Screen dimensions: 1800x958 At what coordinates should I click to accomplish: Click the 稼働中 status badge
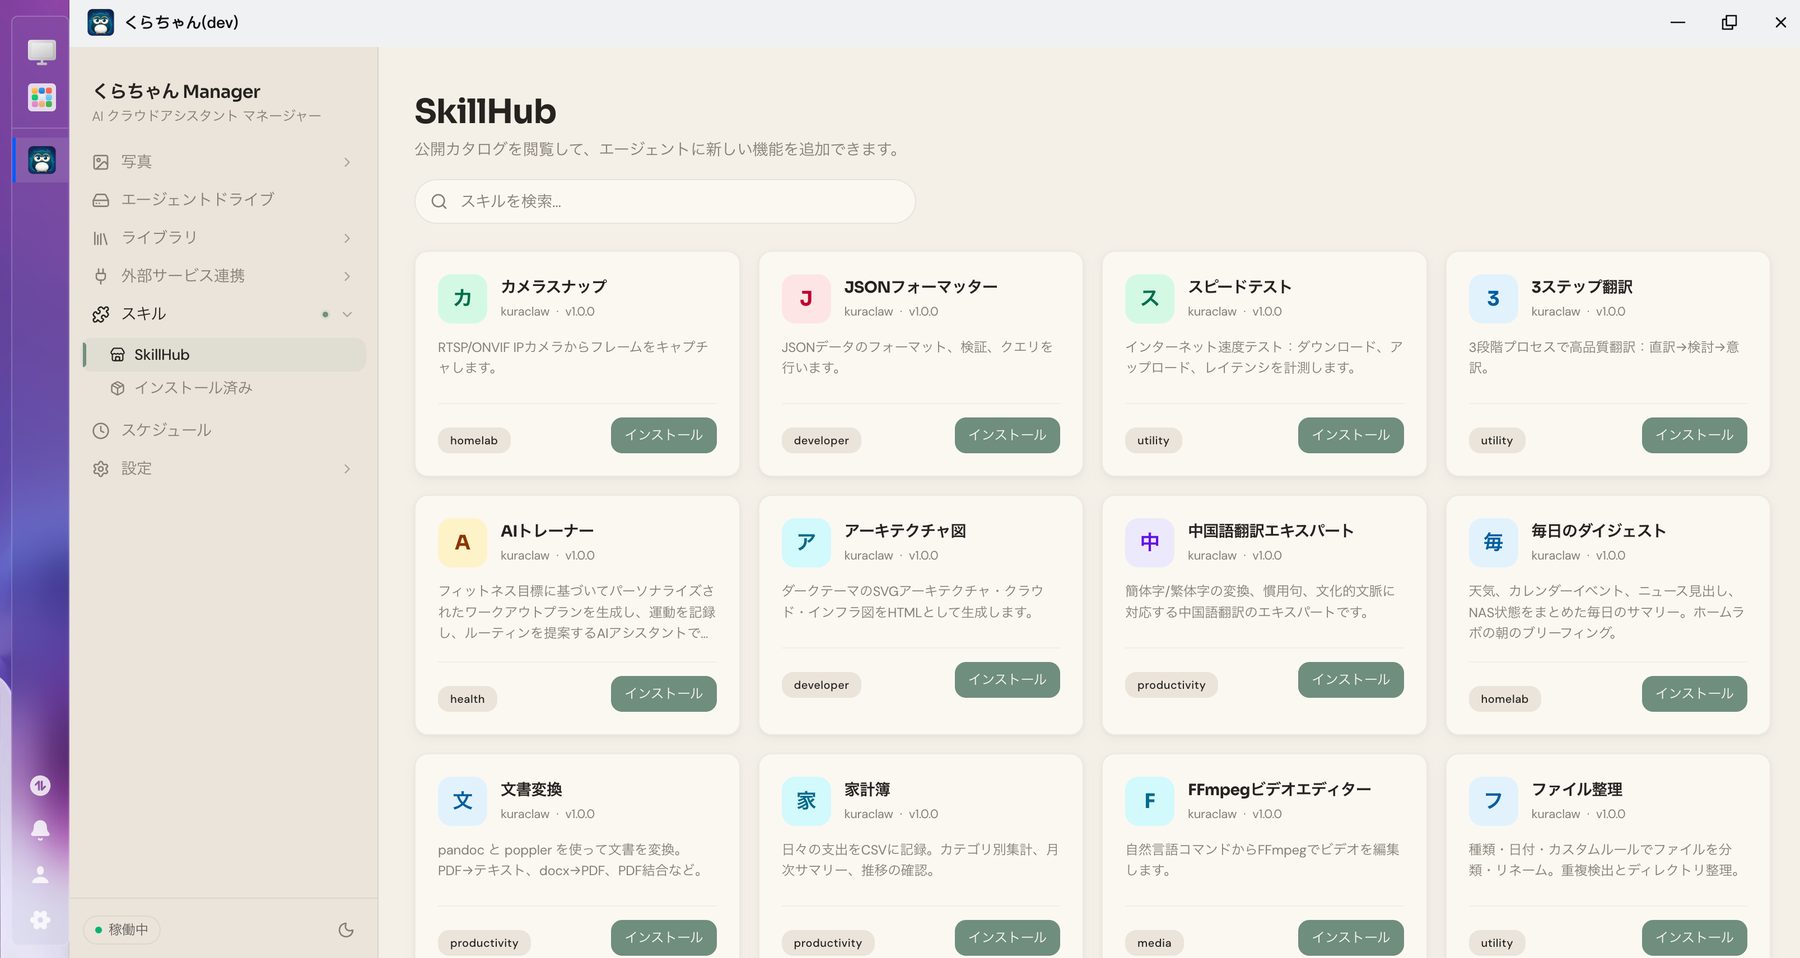tap(122, 930)
